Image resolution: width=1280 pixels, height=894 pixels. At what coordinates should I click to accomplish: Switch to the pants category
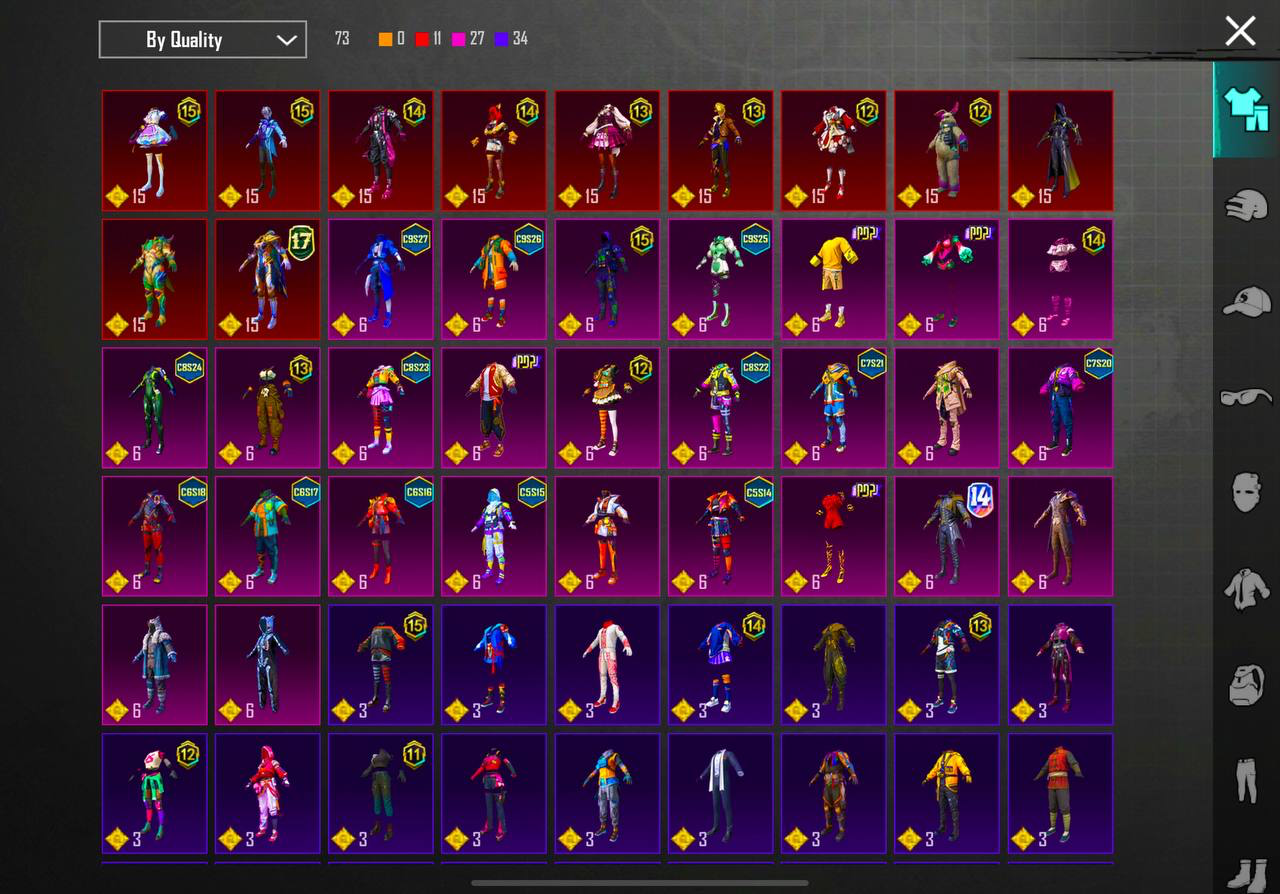pyautogui.click(x=1246, y=780)
